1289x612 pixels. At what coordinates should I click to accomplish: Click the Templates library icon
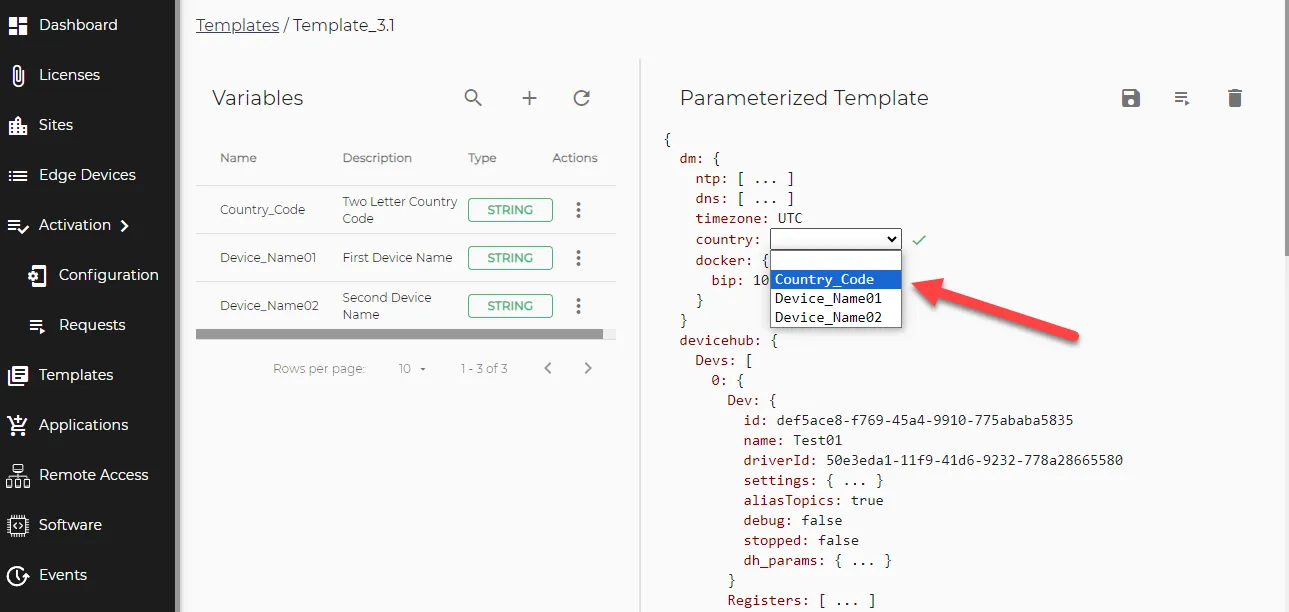[x=18, y=375]
